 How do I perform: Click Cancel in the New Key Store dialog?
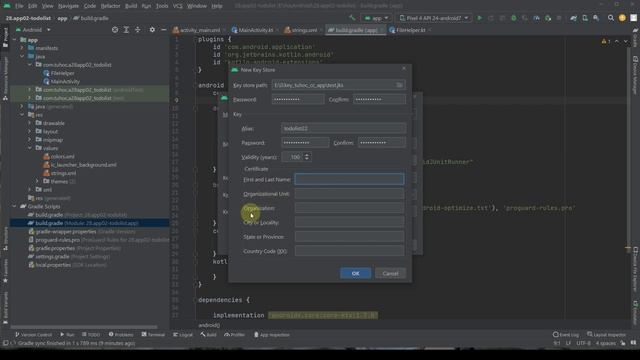pyautogui.click(x=390, y=273)
